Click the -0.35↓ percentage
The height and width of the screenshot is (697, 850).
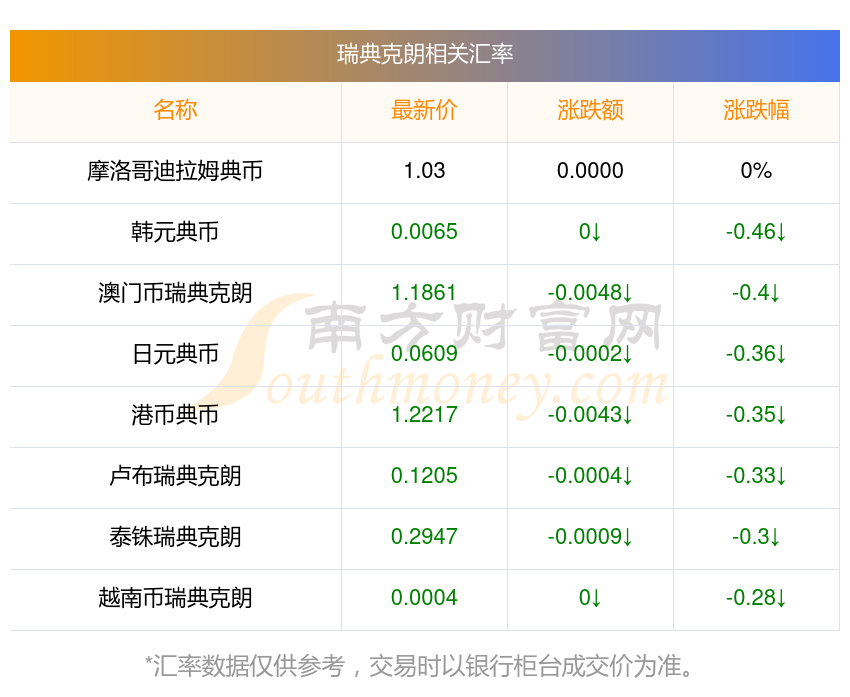point(756,415)
